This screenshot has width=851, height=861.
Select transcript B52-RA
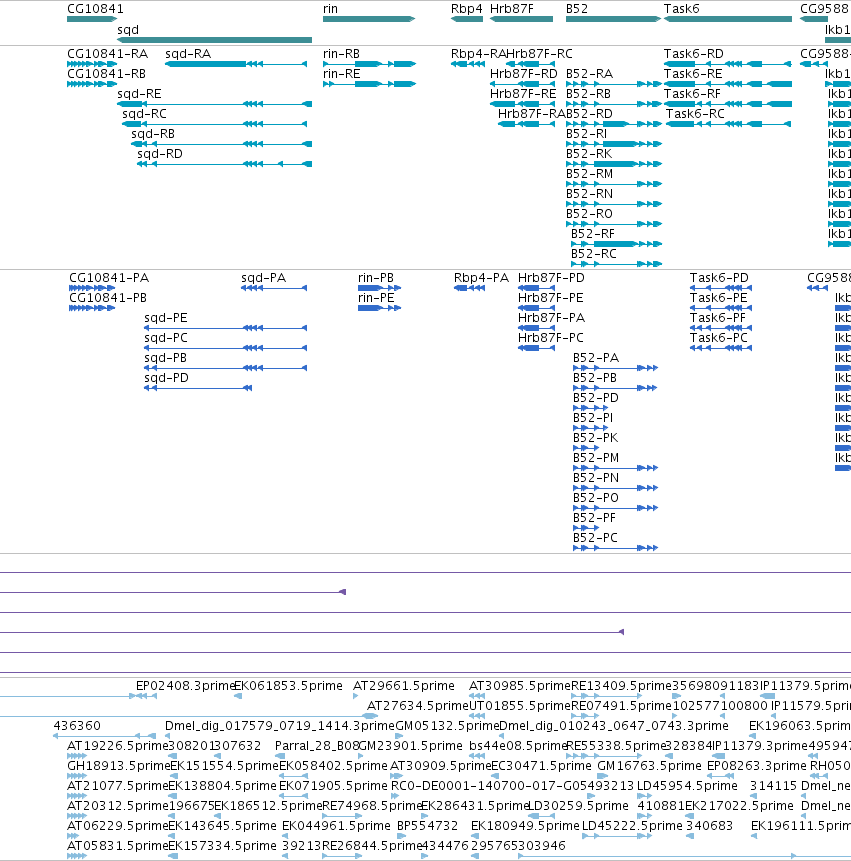point(614,84)
